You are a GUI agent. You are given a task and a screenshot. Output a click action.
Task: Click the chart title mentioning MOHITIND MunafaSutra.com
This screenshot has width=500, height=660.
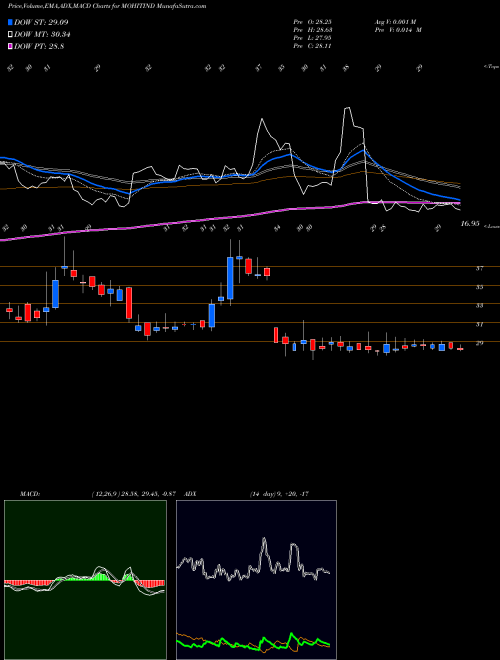(x=107, y=6)
